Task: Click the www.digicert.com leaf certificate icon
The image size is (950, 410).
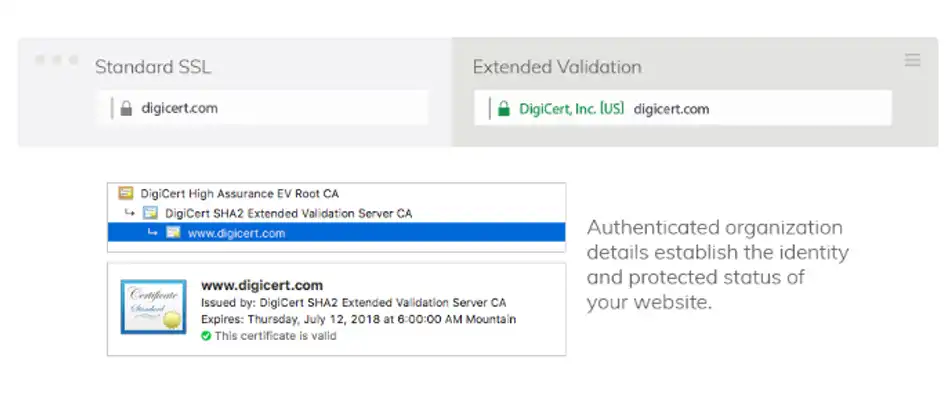Action: pyautogui.click(x=173, y=233)
